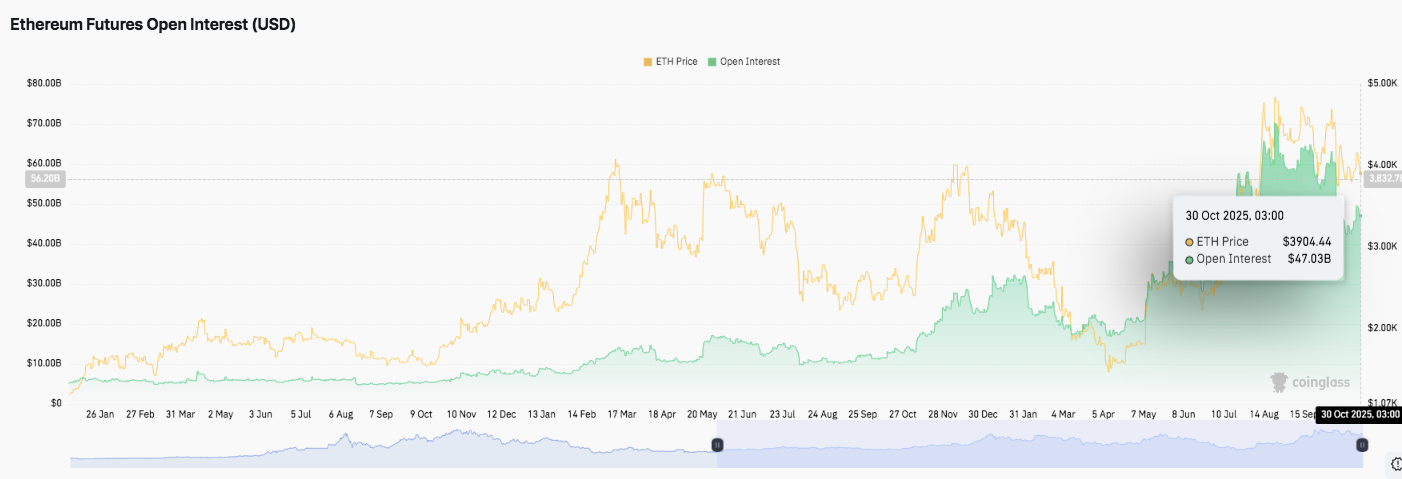Grab the left handle of the range navigator
Viewport: 1402px width, 479px height.
(717, 445)
